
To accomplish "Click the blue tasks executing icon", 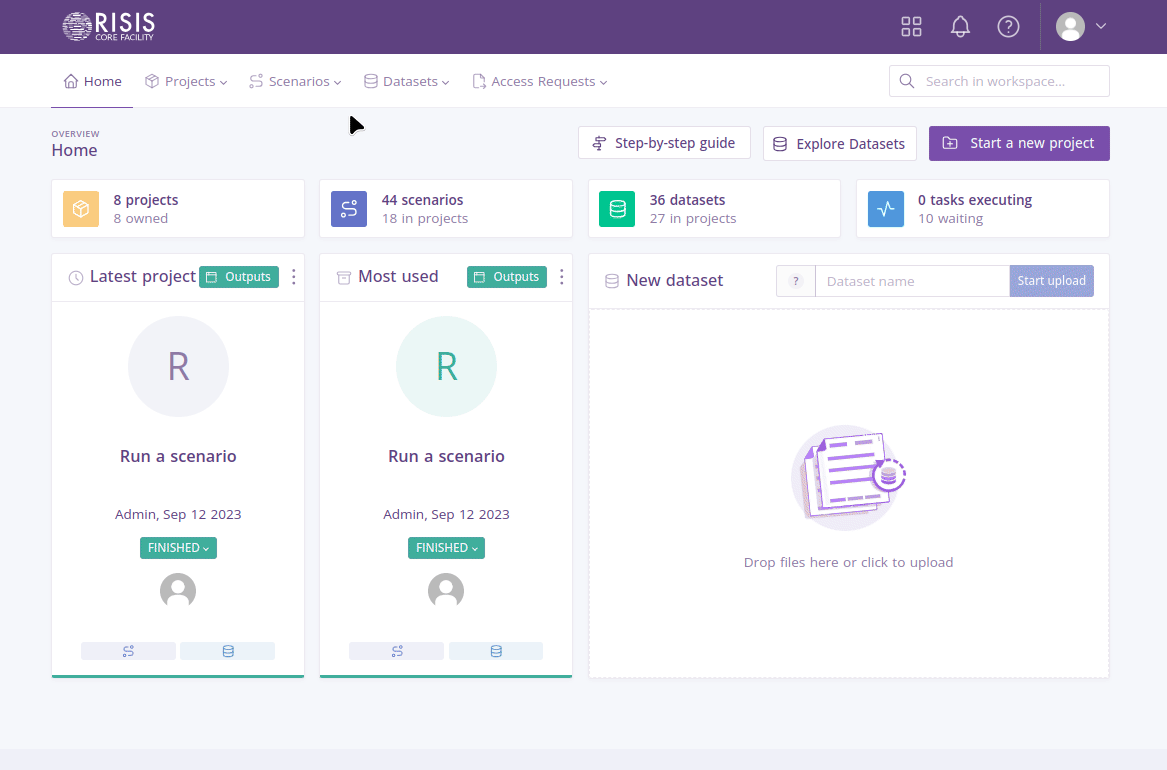I will point(885,209).
